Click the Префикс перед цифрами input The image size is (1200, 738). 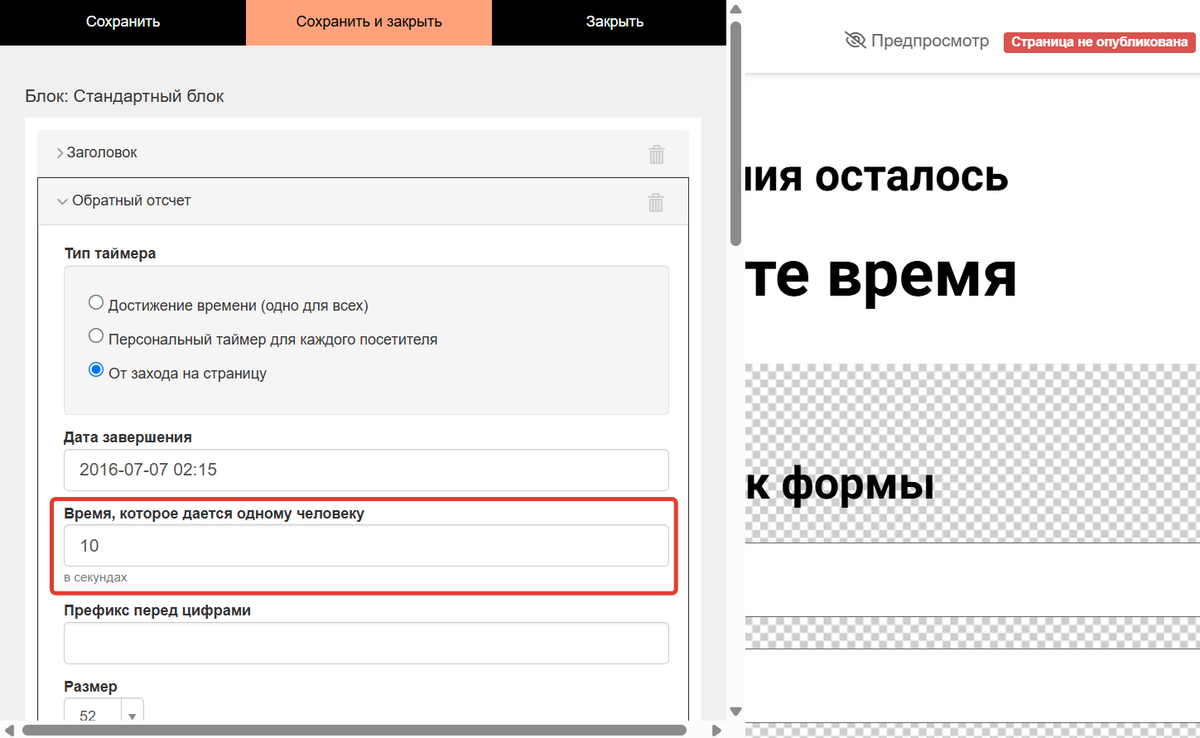366,643
